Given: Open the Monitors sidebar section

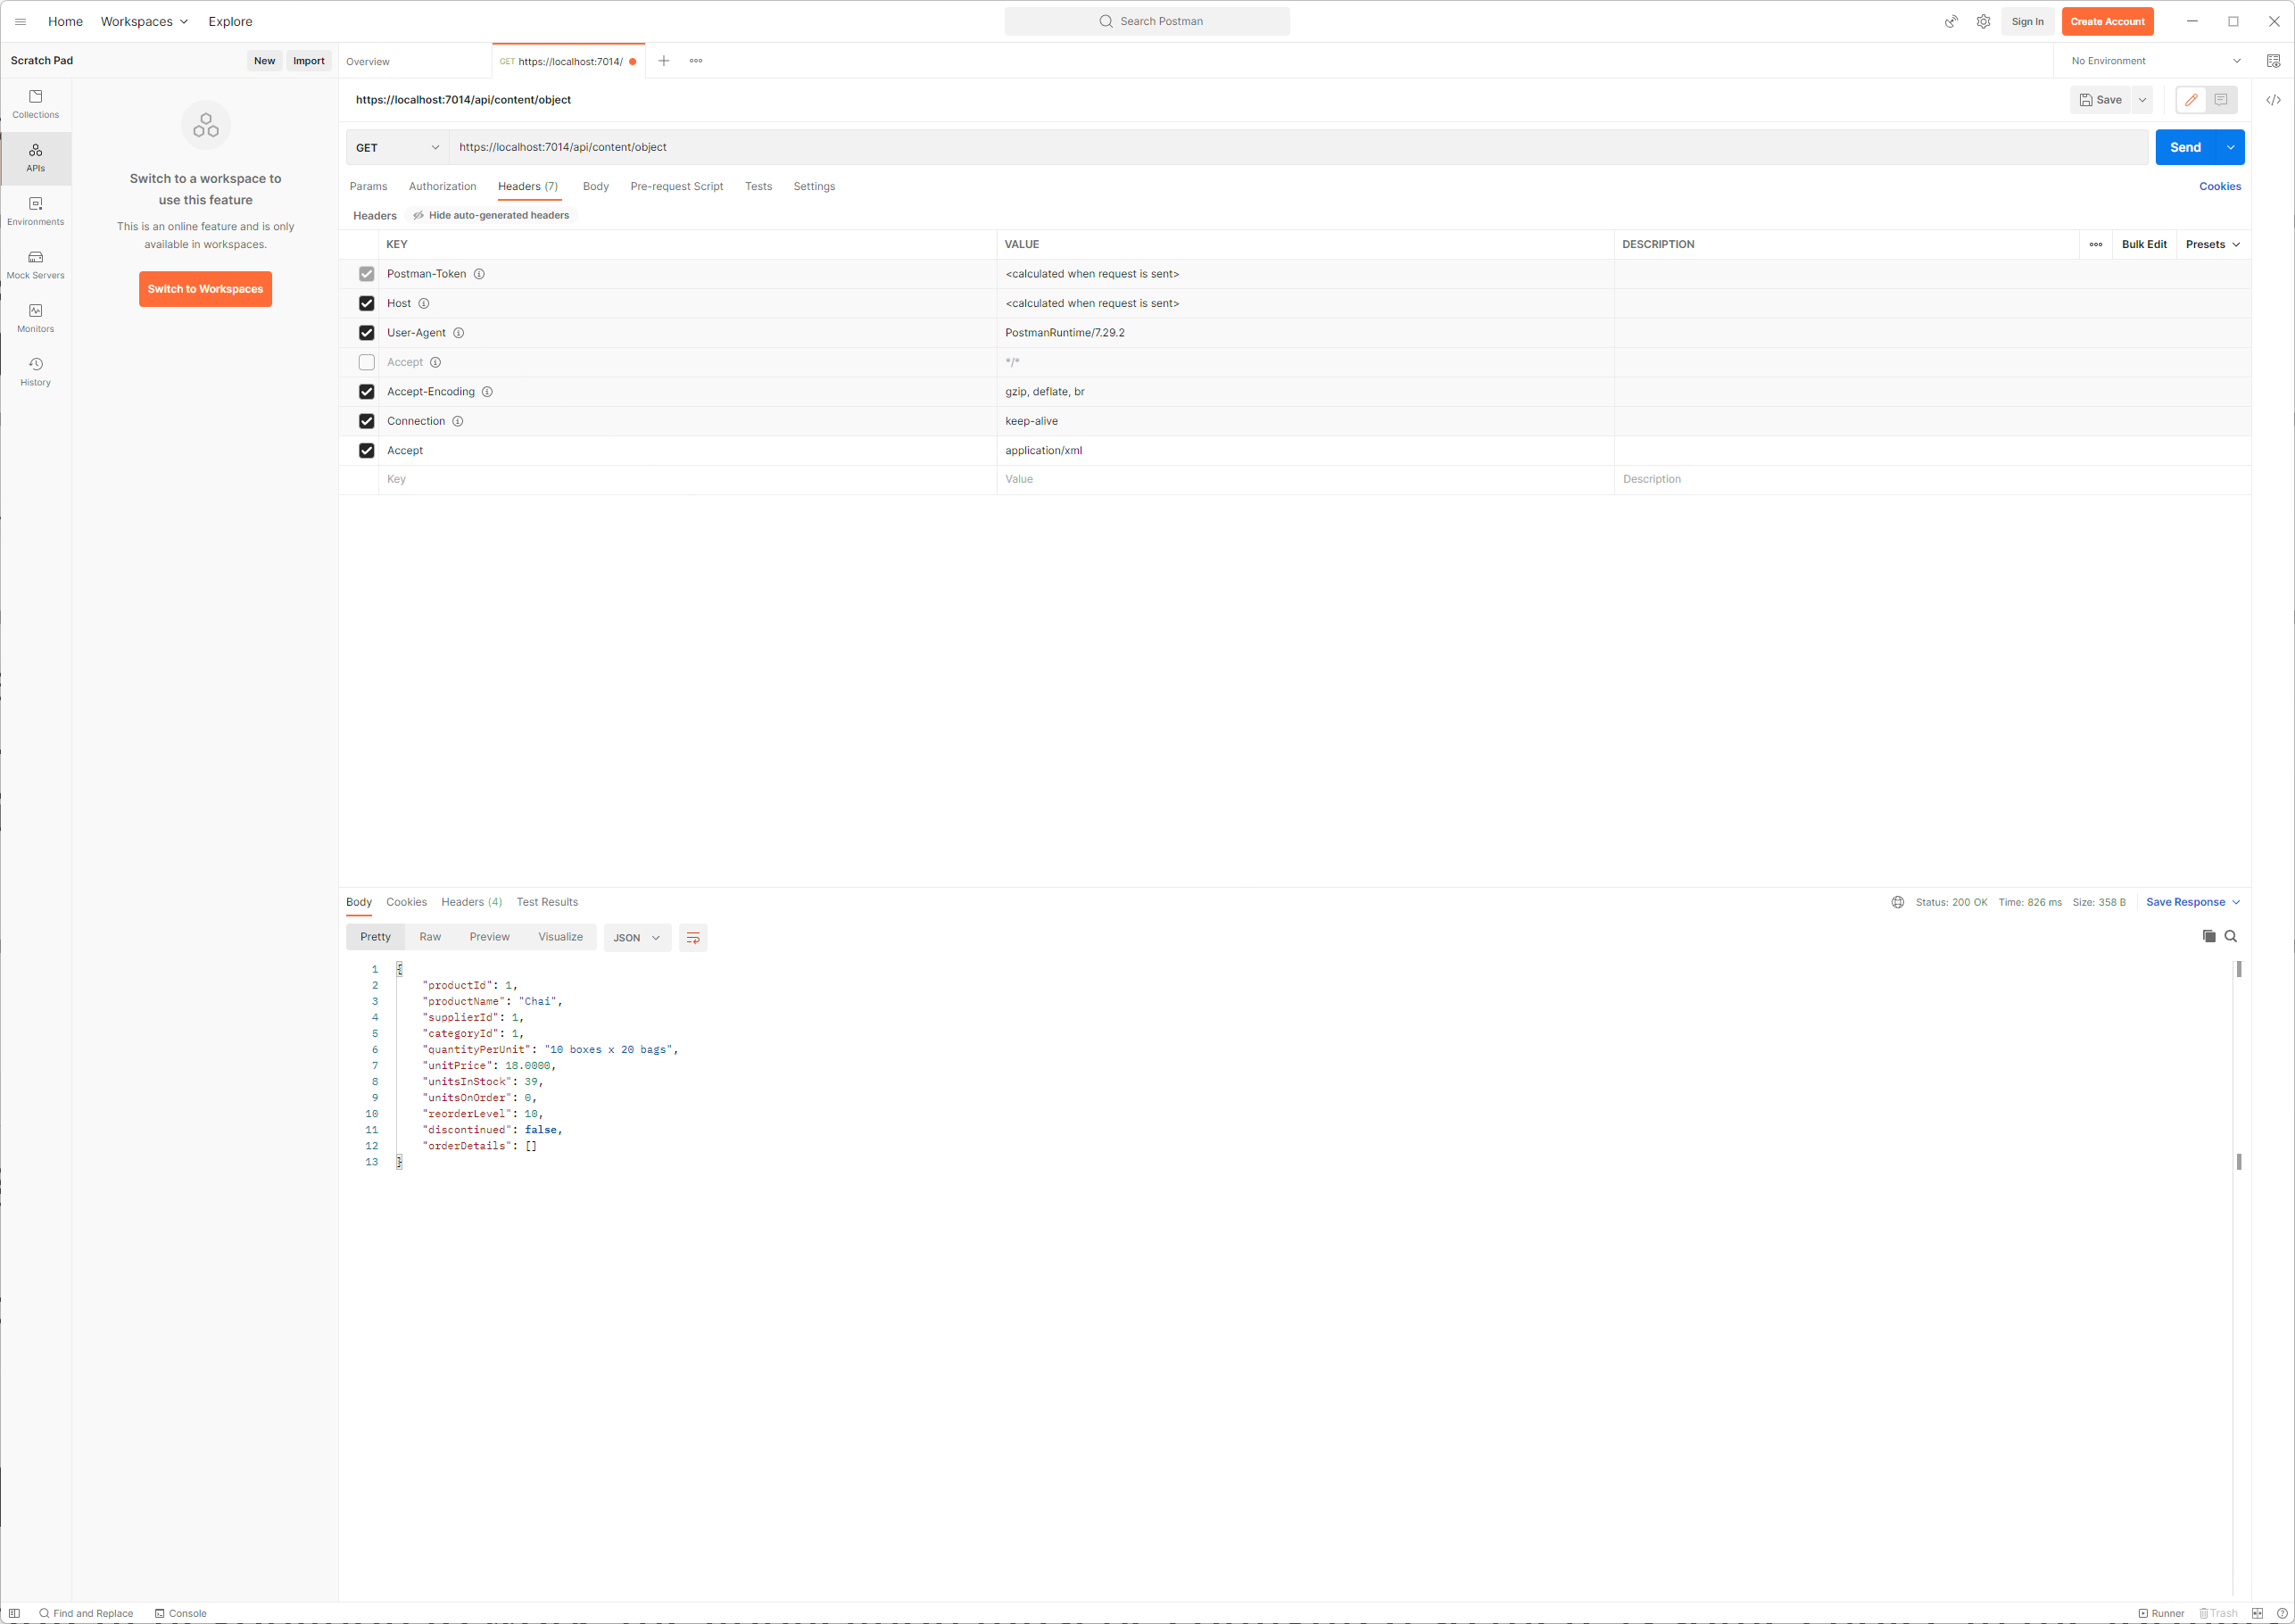Looking at the screenshot, I should point(35,318).
